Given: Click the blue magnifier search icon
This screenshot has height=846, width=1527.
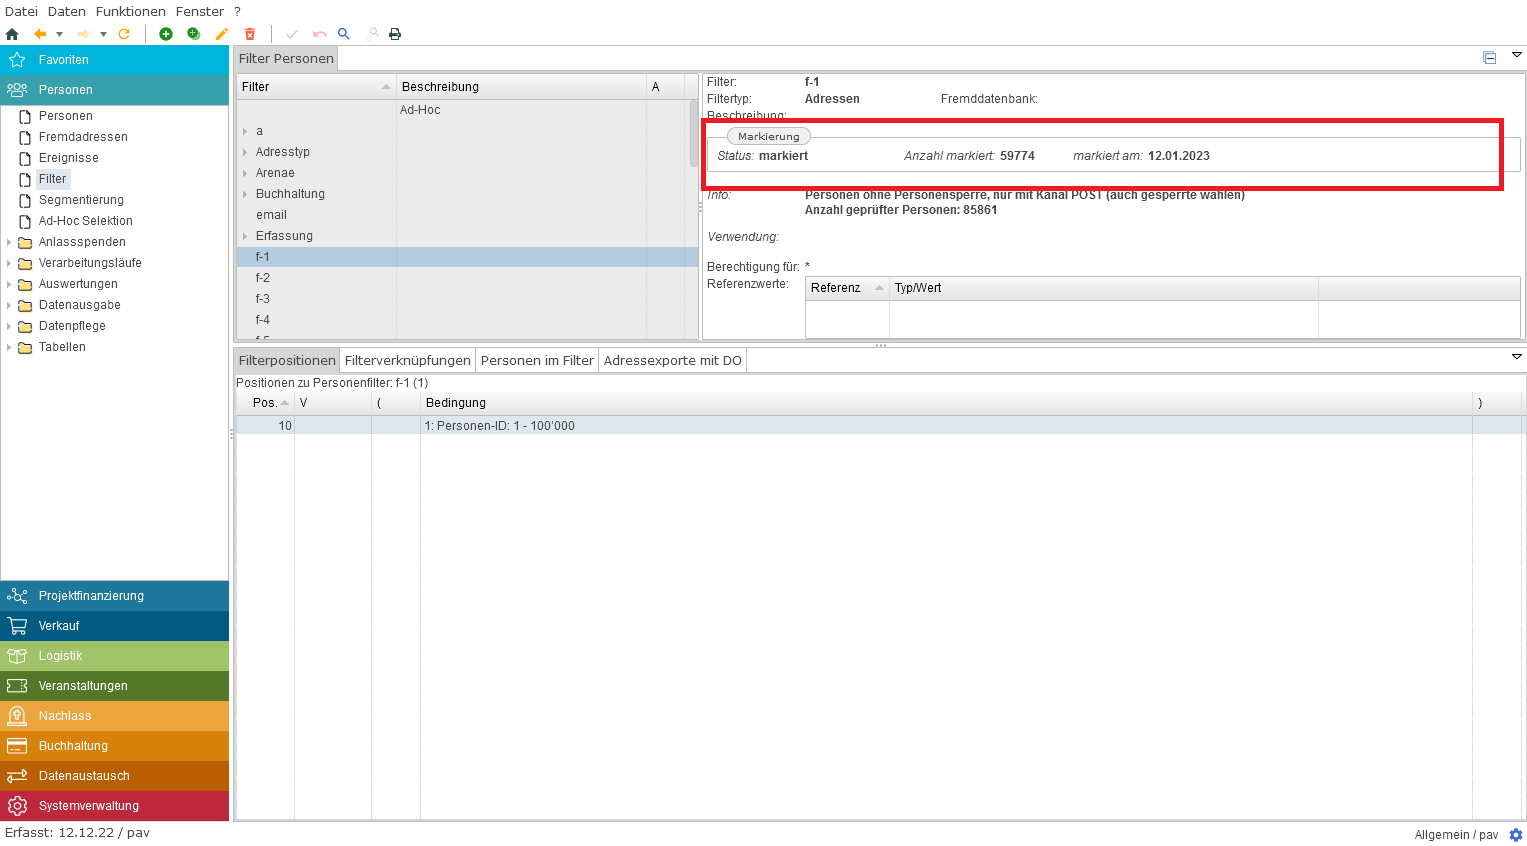Looking at the screenshot, I should click(344, 34).
